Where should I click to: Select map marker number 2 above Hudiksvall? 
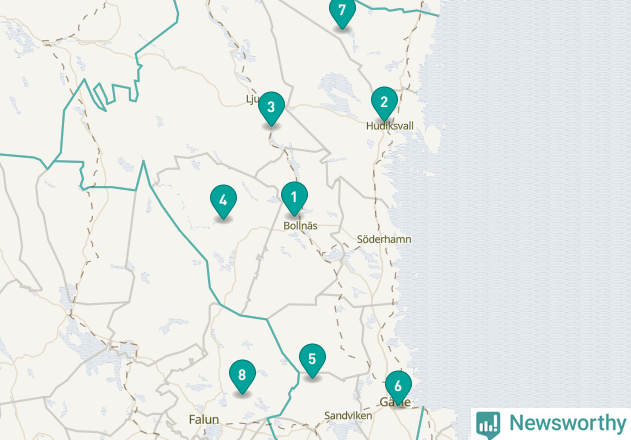pyautogui.click(x=384, y=103)
